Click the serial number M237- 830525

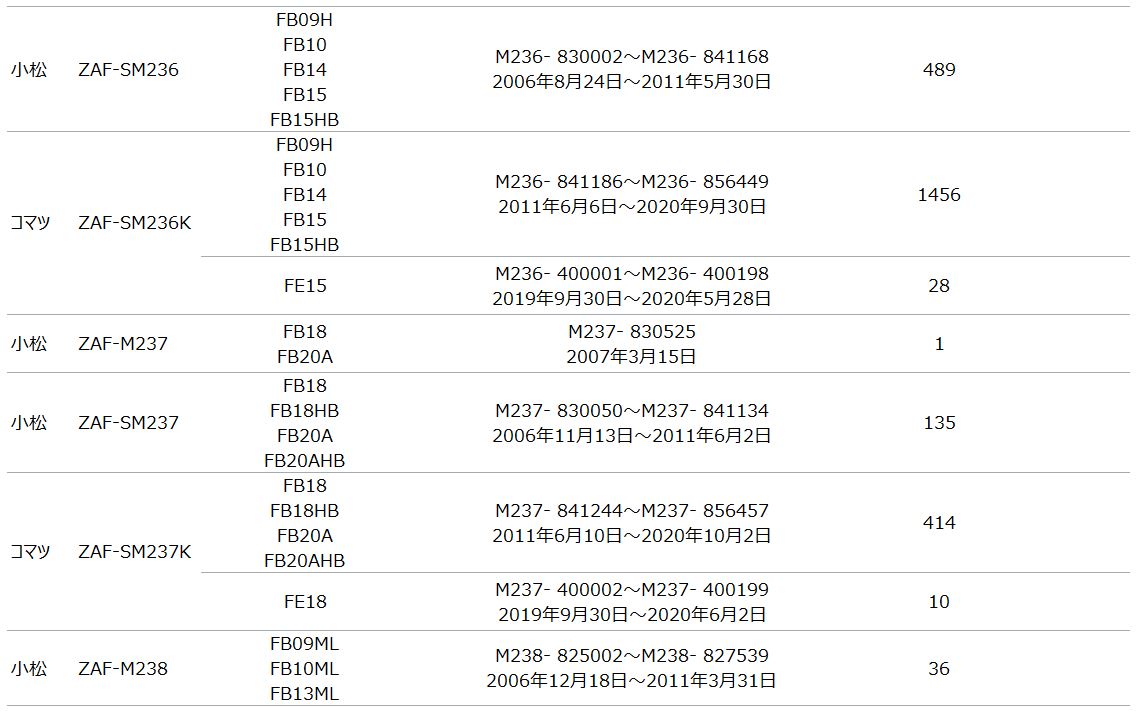point(632,331)
